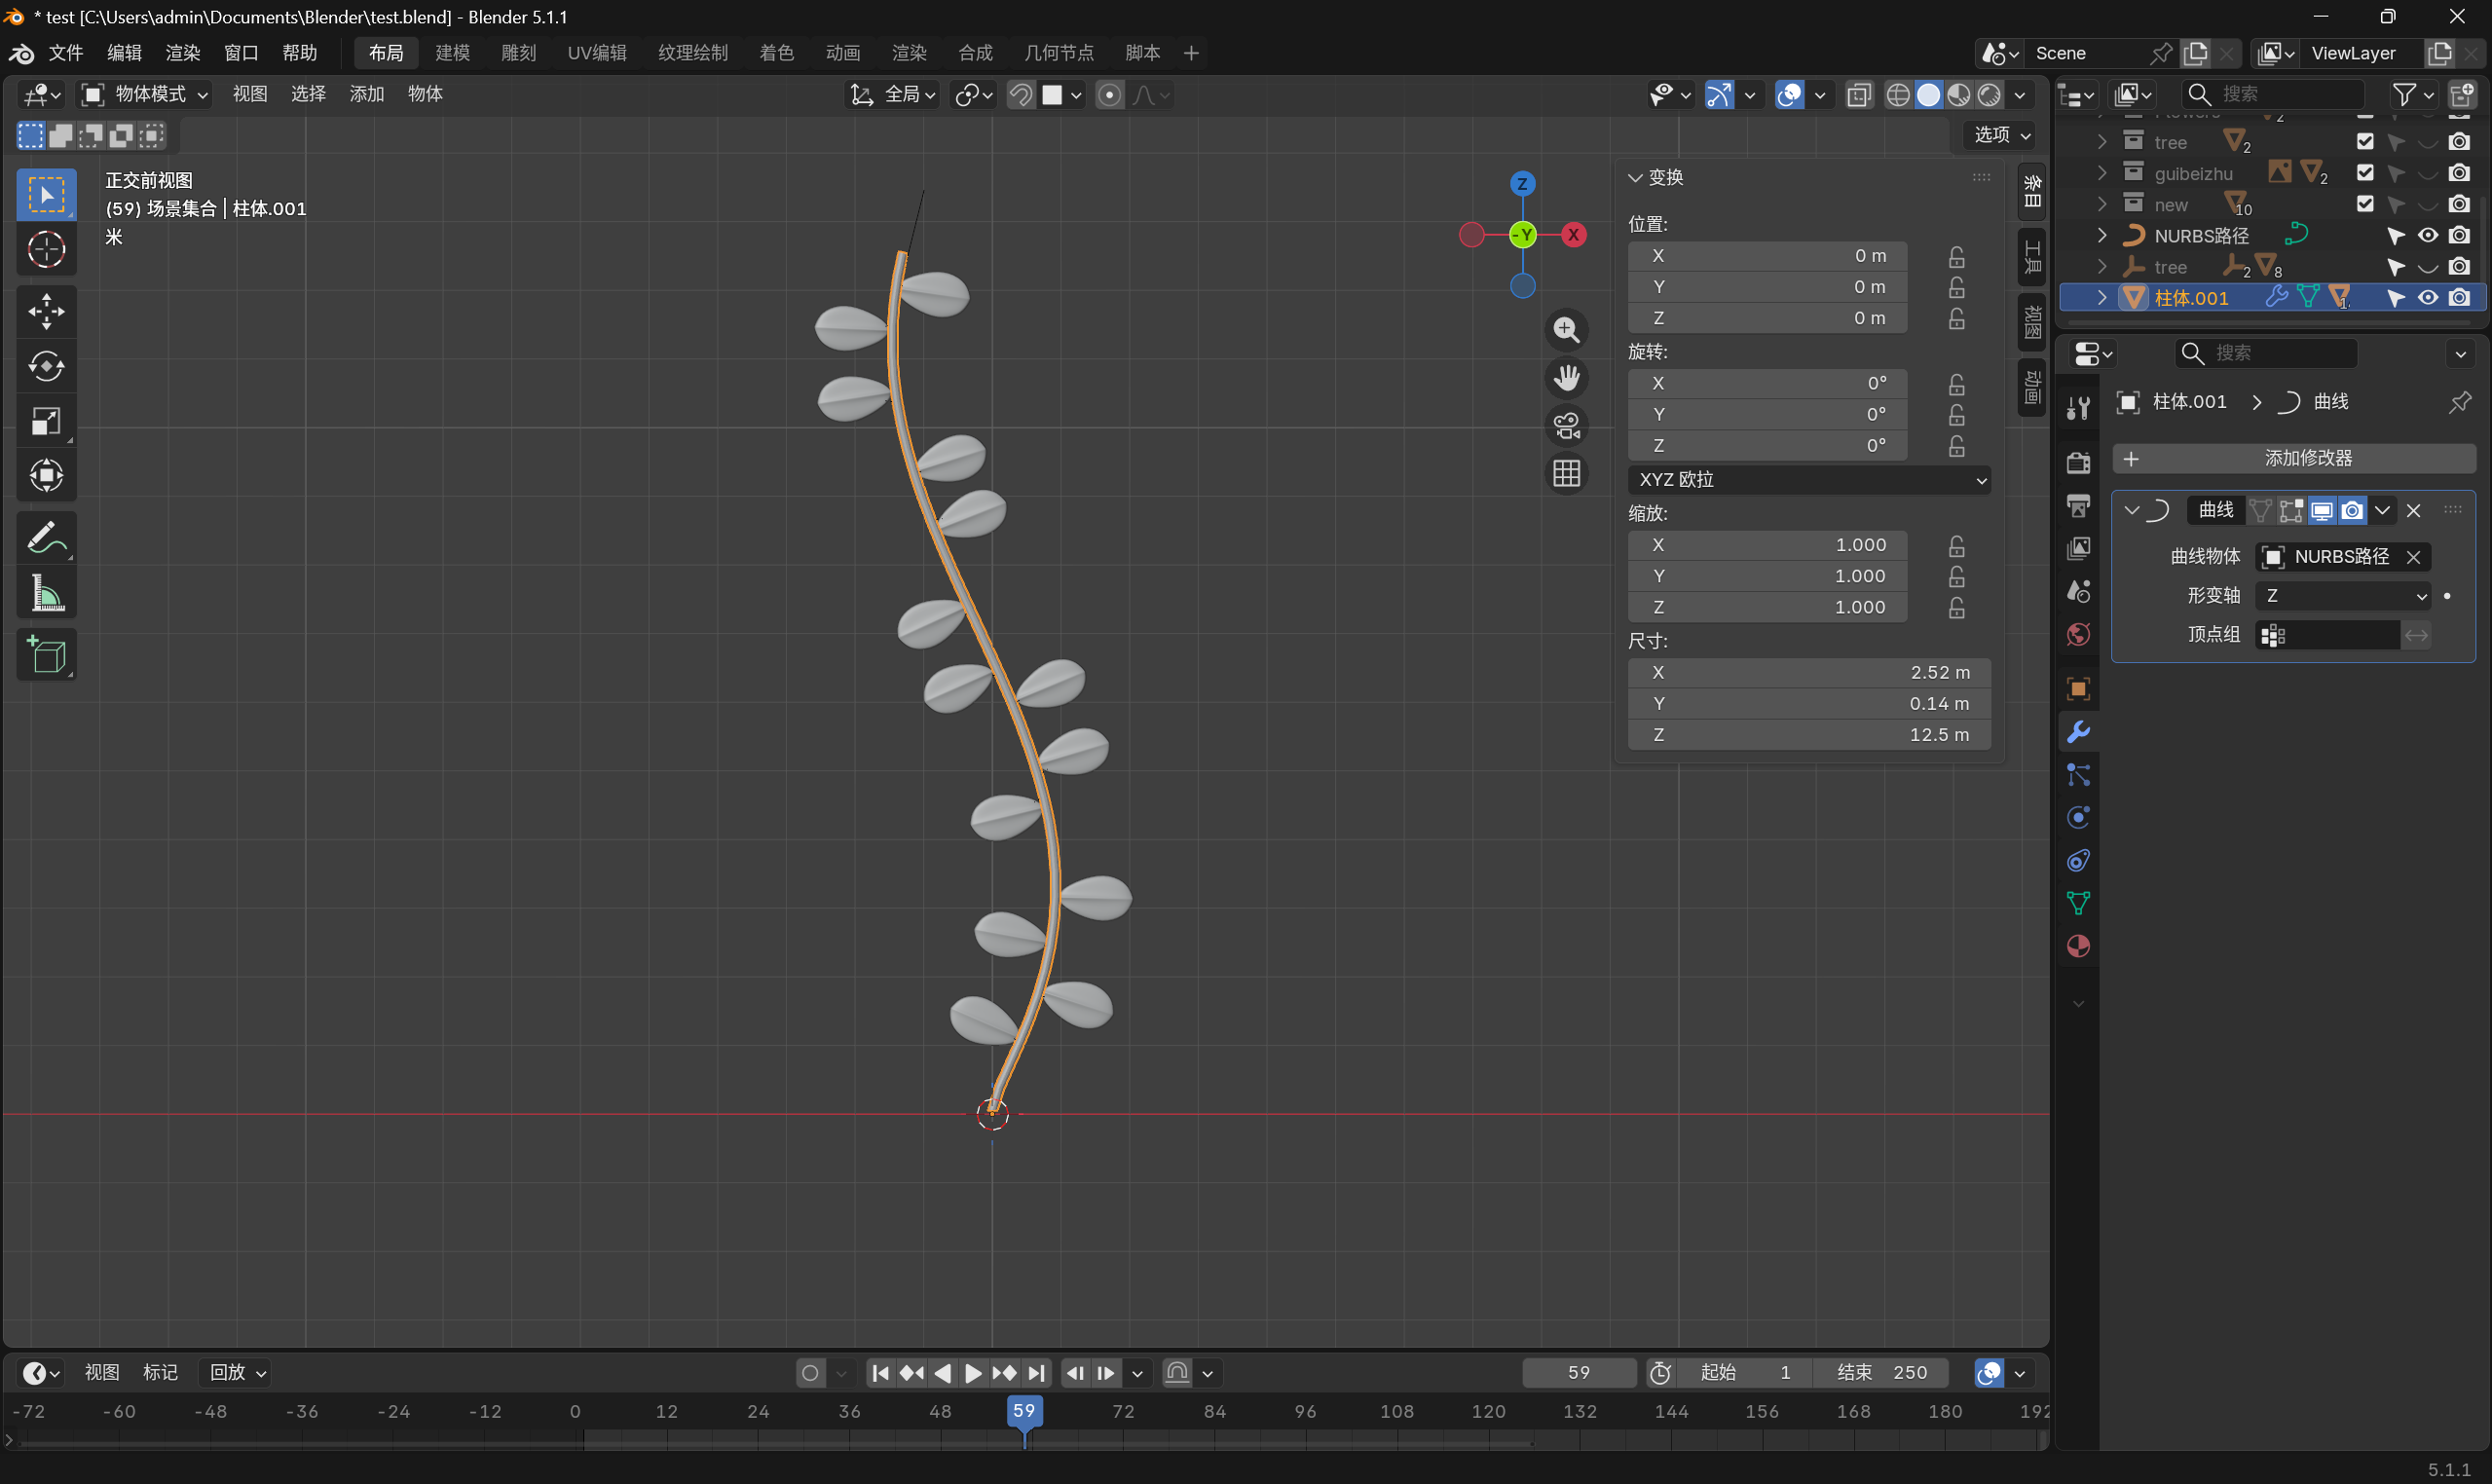Select the Move tool in toolbar
2492x1484 pixels.
click(x=46, y=312)
